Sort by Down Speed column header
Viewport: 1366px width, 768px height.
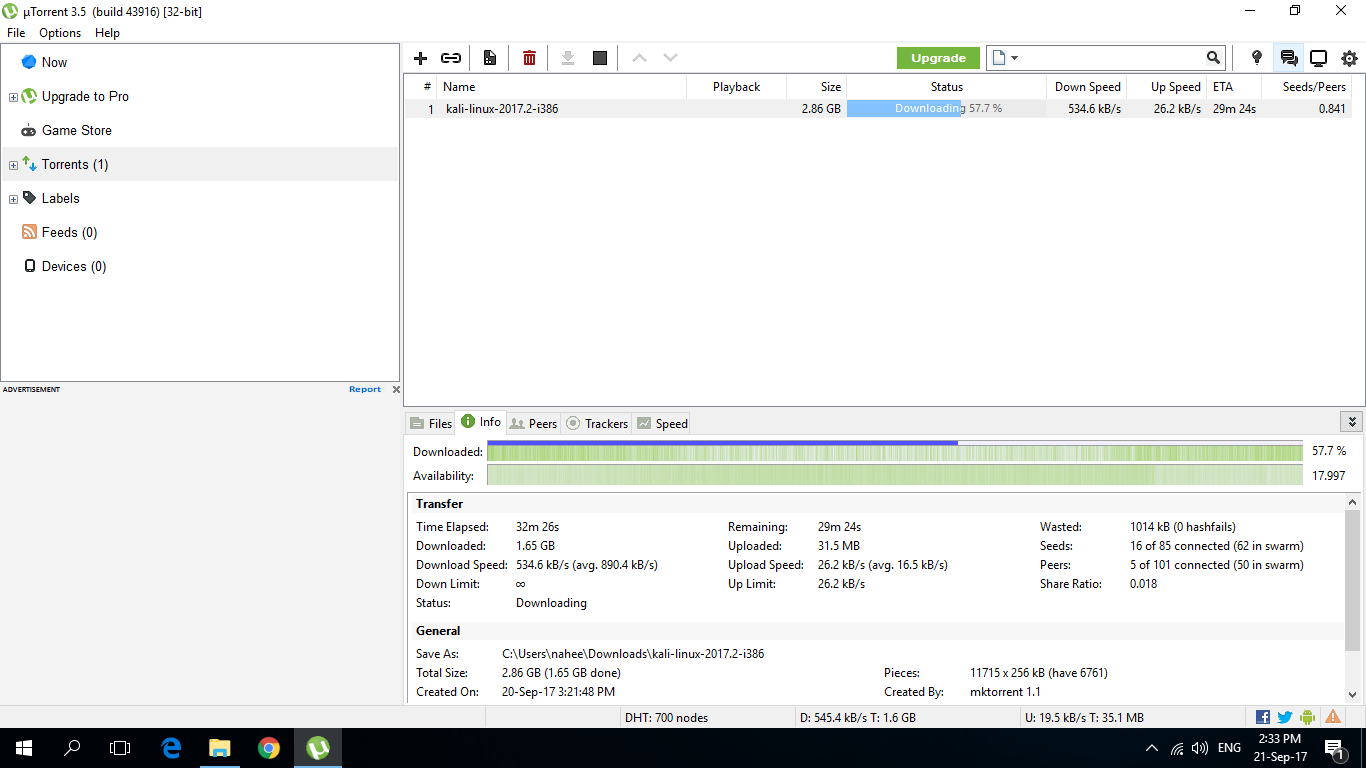coord(1087,87)
